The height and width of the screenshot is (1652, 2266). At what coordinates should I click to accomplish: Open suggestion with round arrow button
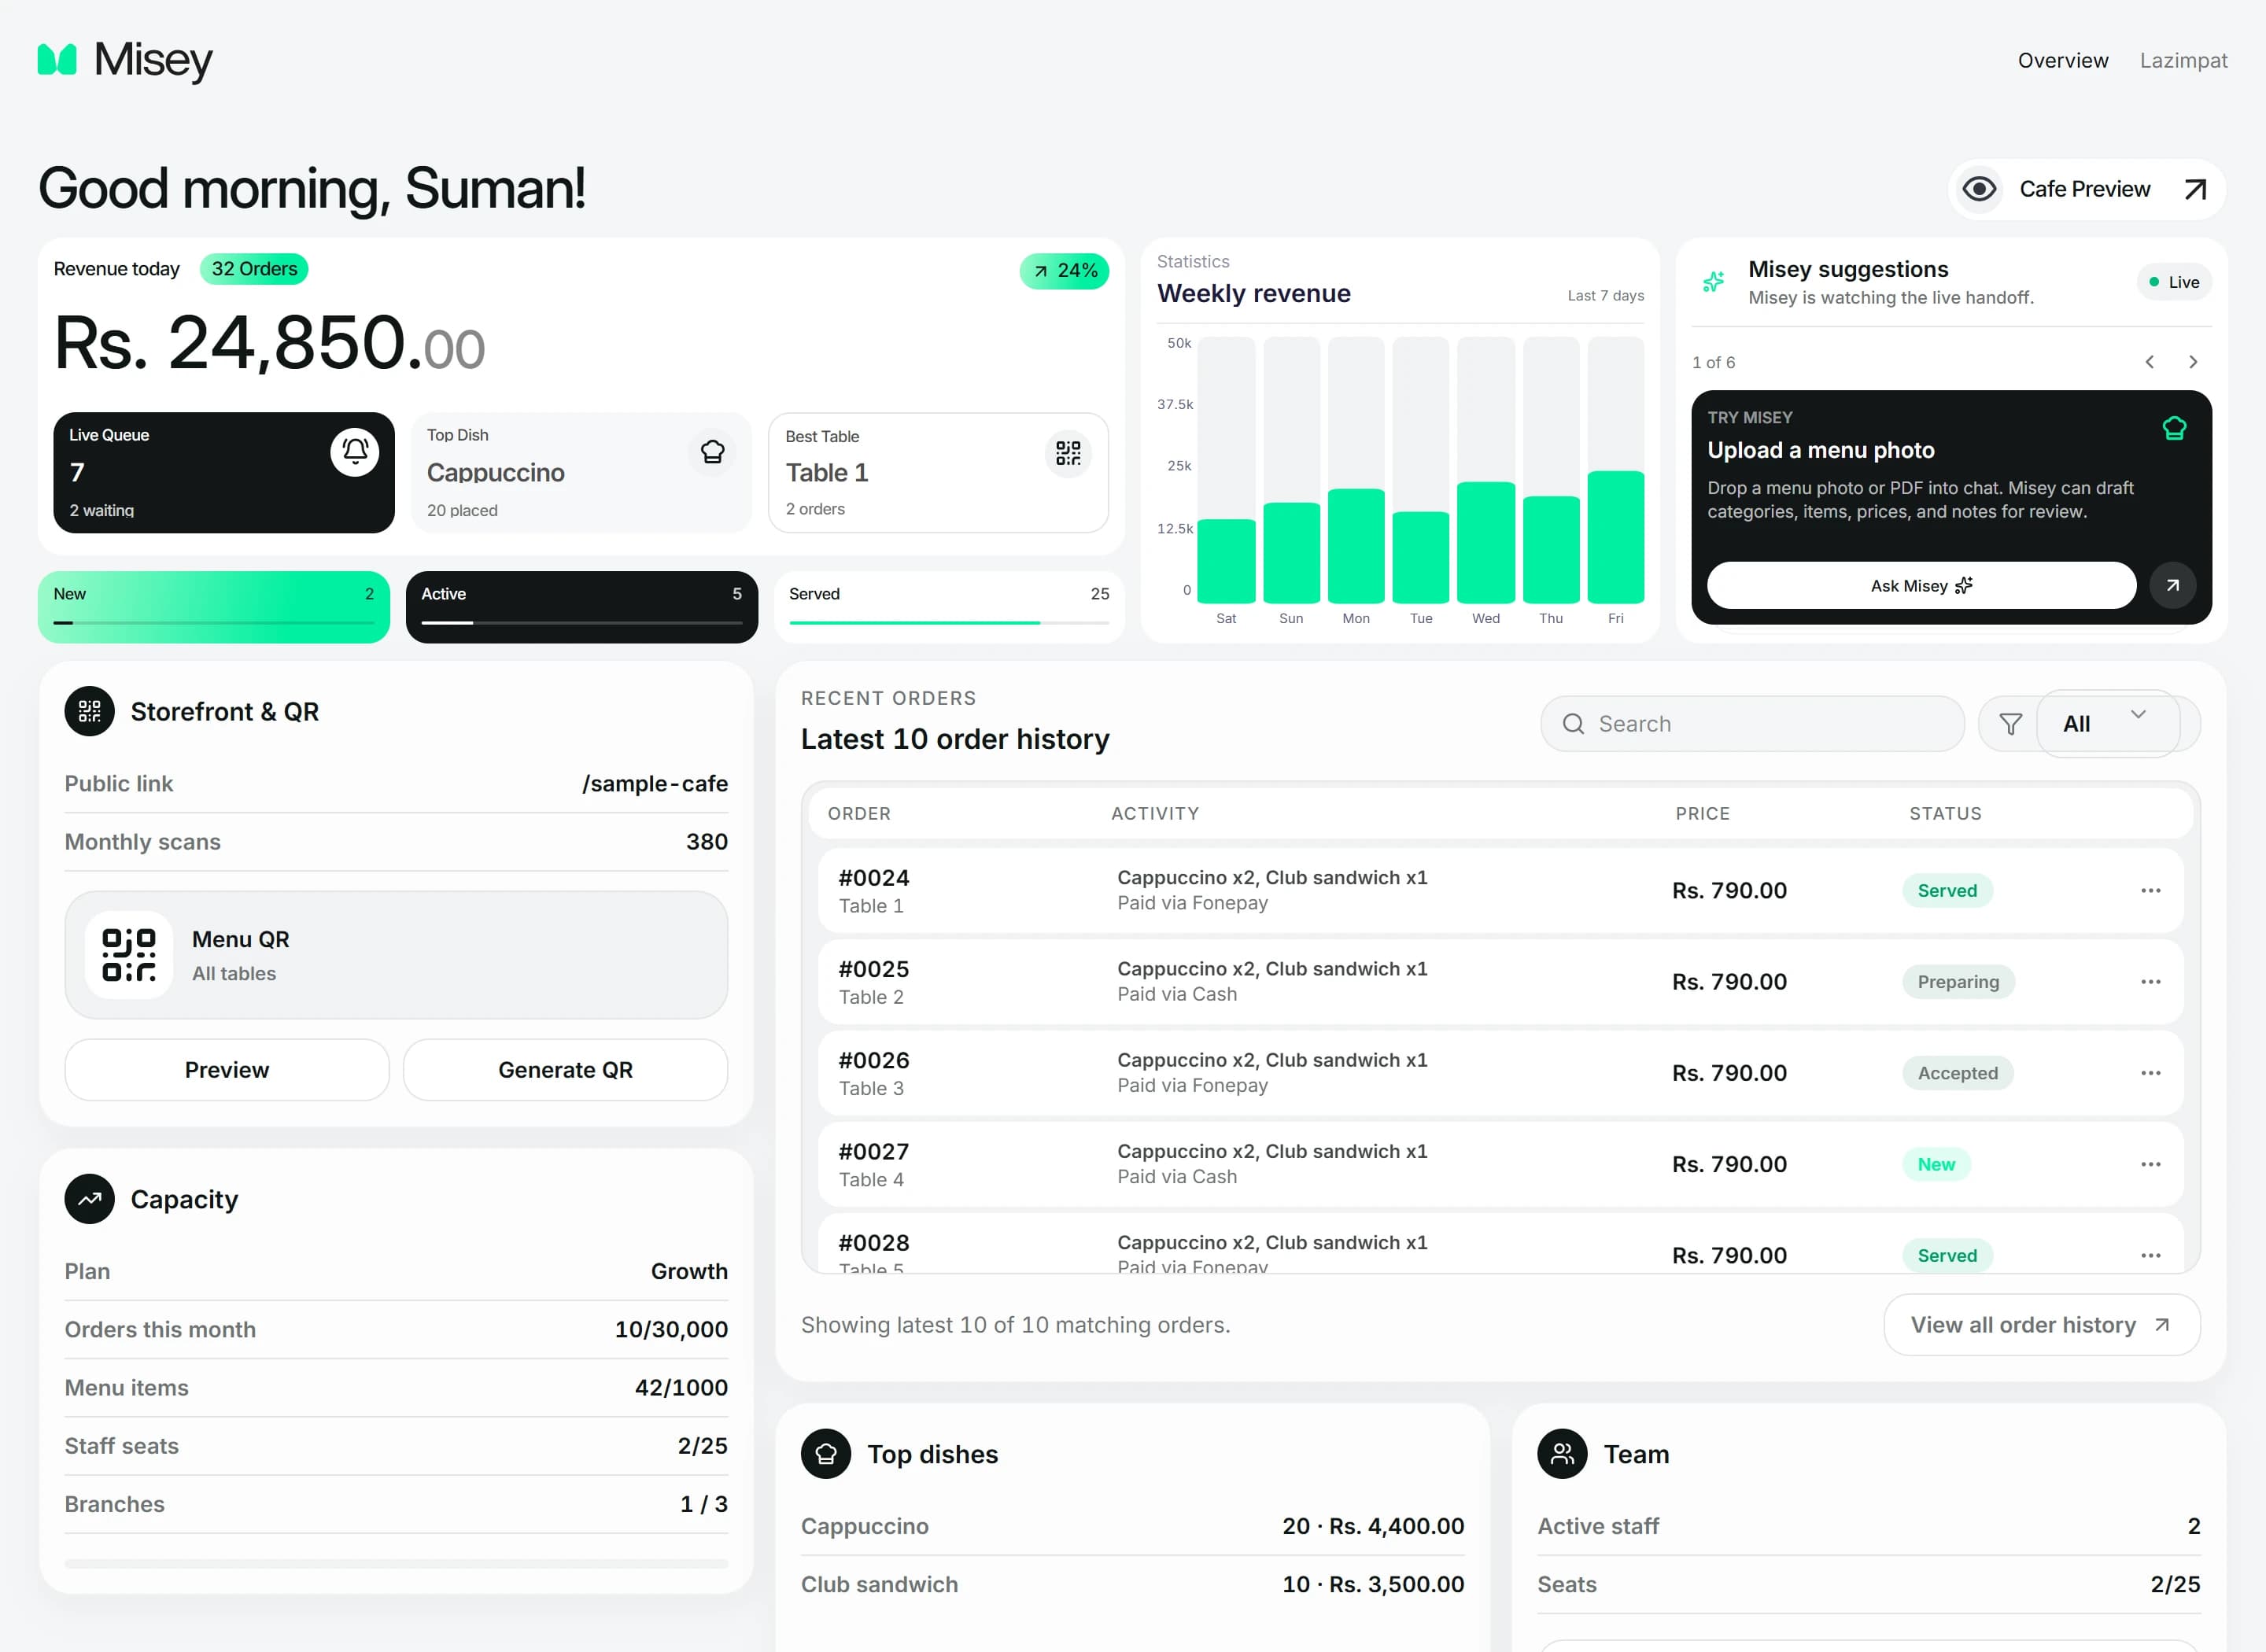2173,585
